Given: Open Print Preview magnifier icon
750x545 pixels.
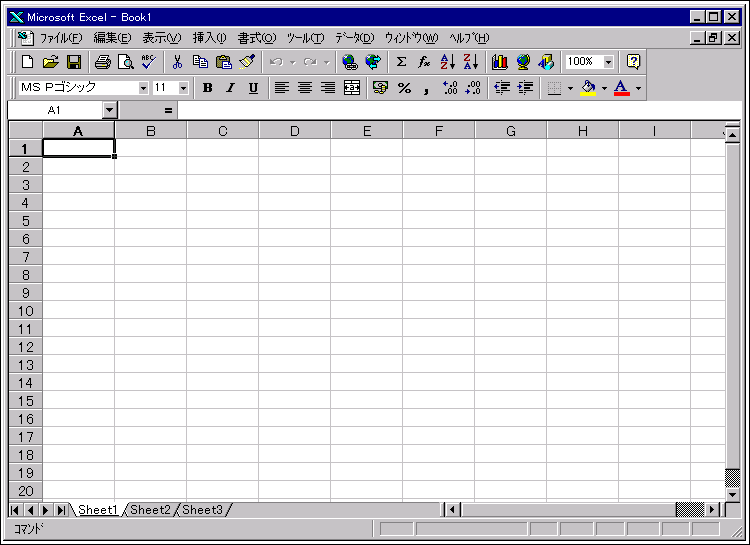Looking at the screenshot, I should (x=126, y=62).
